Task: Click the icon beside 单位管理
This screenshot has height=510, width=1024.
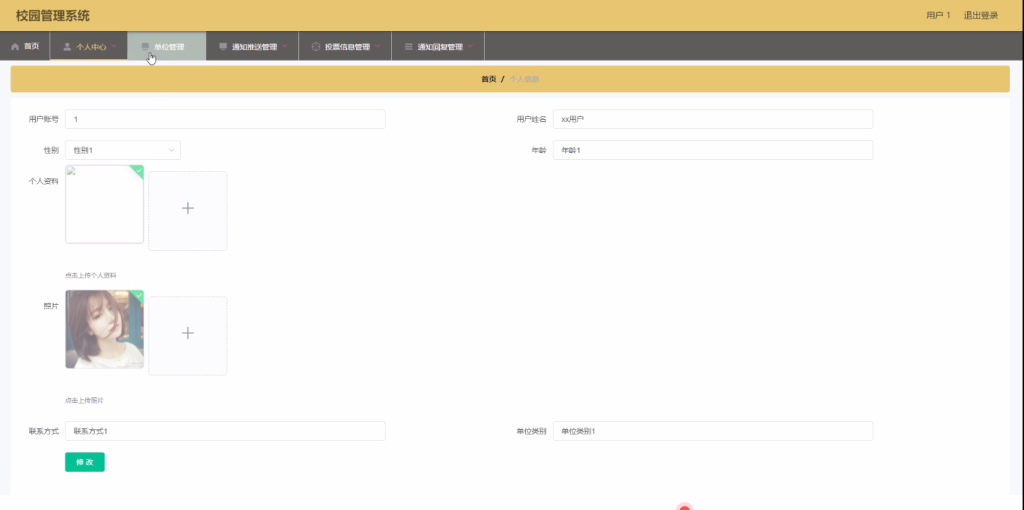Action: 145,47
